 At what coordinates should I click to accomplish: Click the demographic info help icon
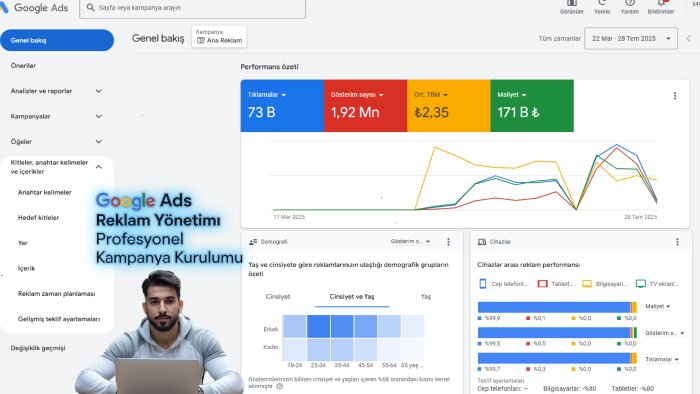(x=279, y=386)
